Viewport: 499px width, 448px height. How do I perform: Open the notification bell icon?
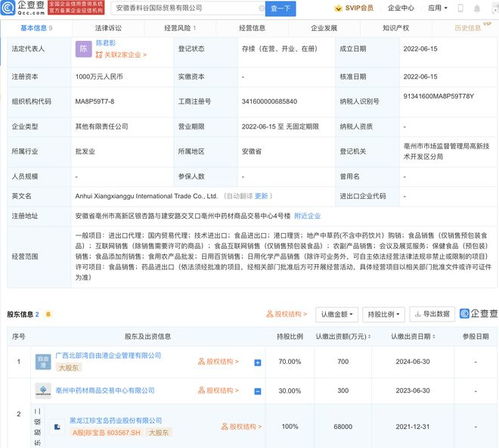[477, 8]
